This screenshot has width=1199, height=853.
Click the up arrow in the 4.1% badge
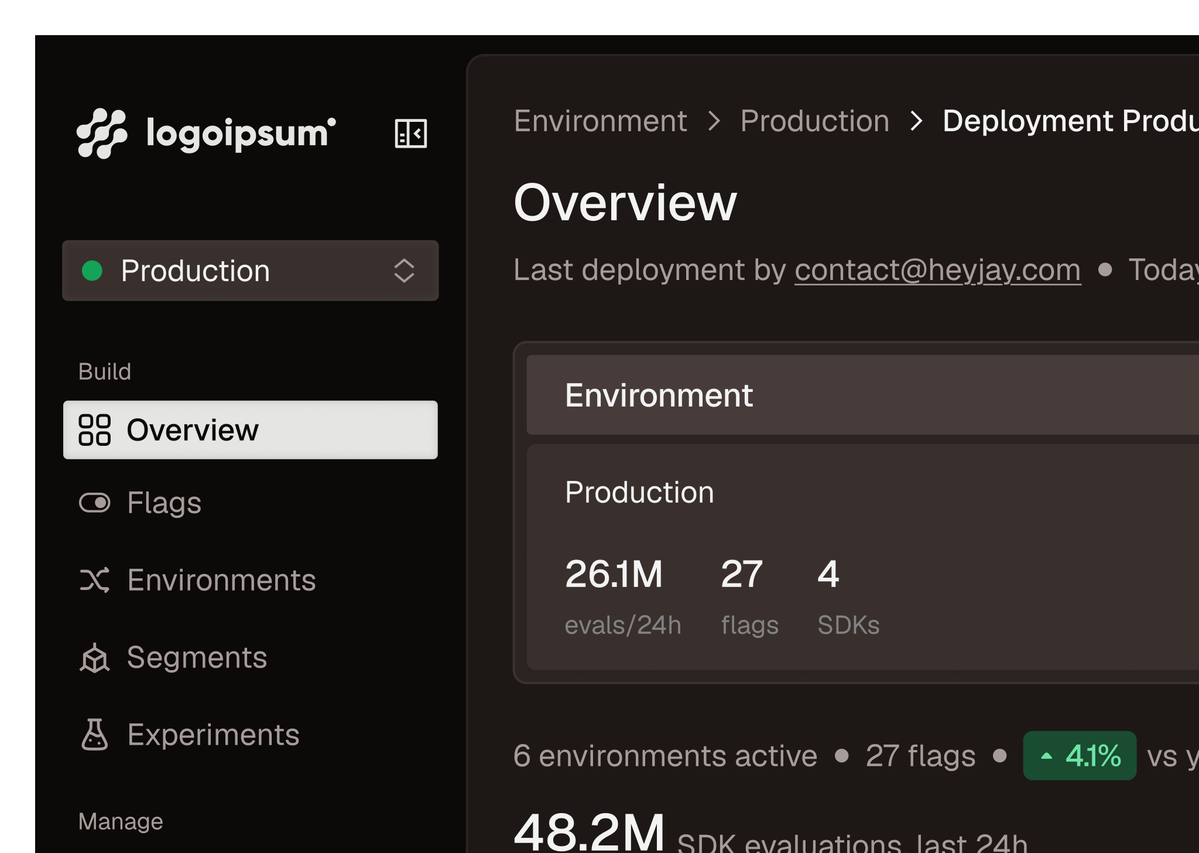click(1047, 756)
